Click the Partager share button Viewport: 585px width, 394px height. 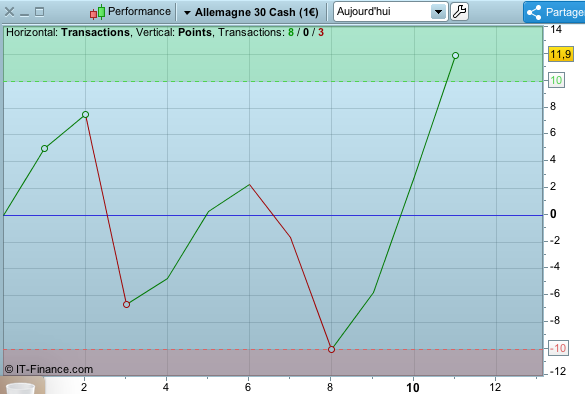coord(554,12)
